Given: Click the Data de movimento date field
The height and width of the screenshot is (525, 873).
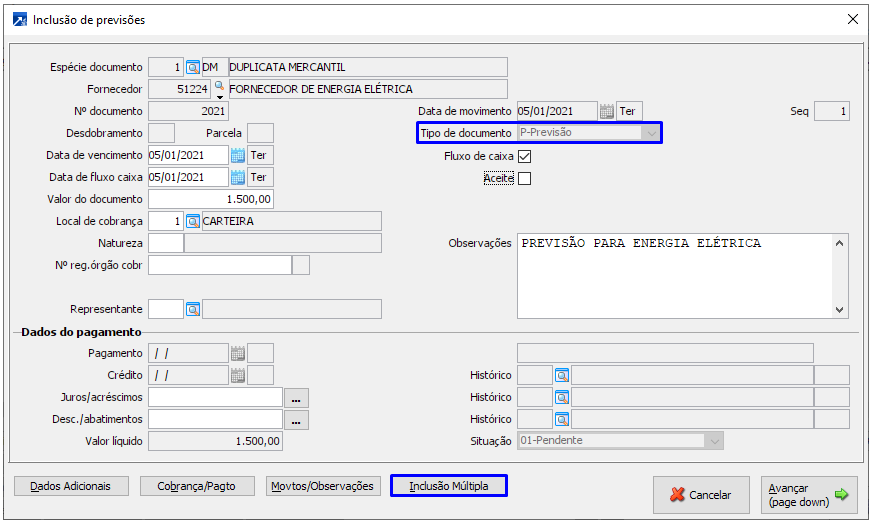Looking at the screenshot, I should 557,111.
